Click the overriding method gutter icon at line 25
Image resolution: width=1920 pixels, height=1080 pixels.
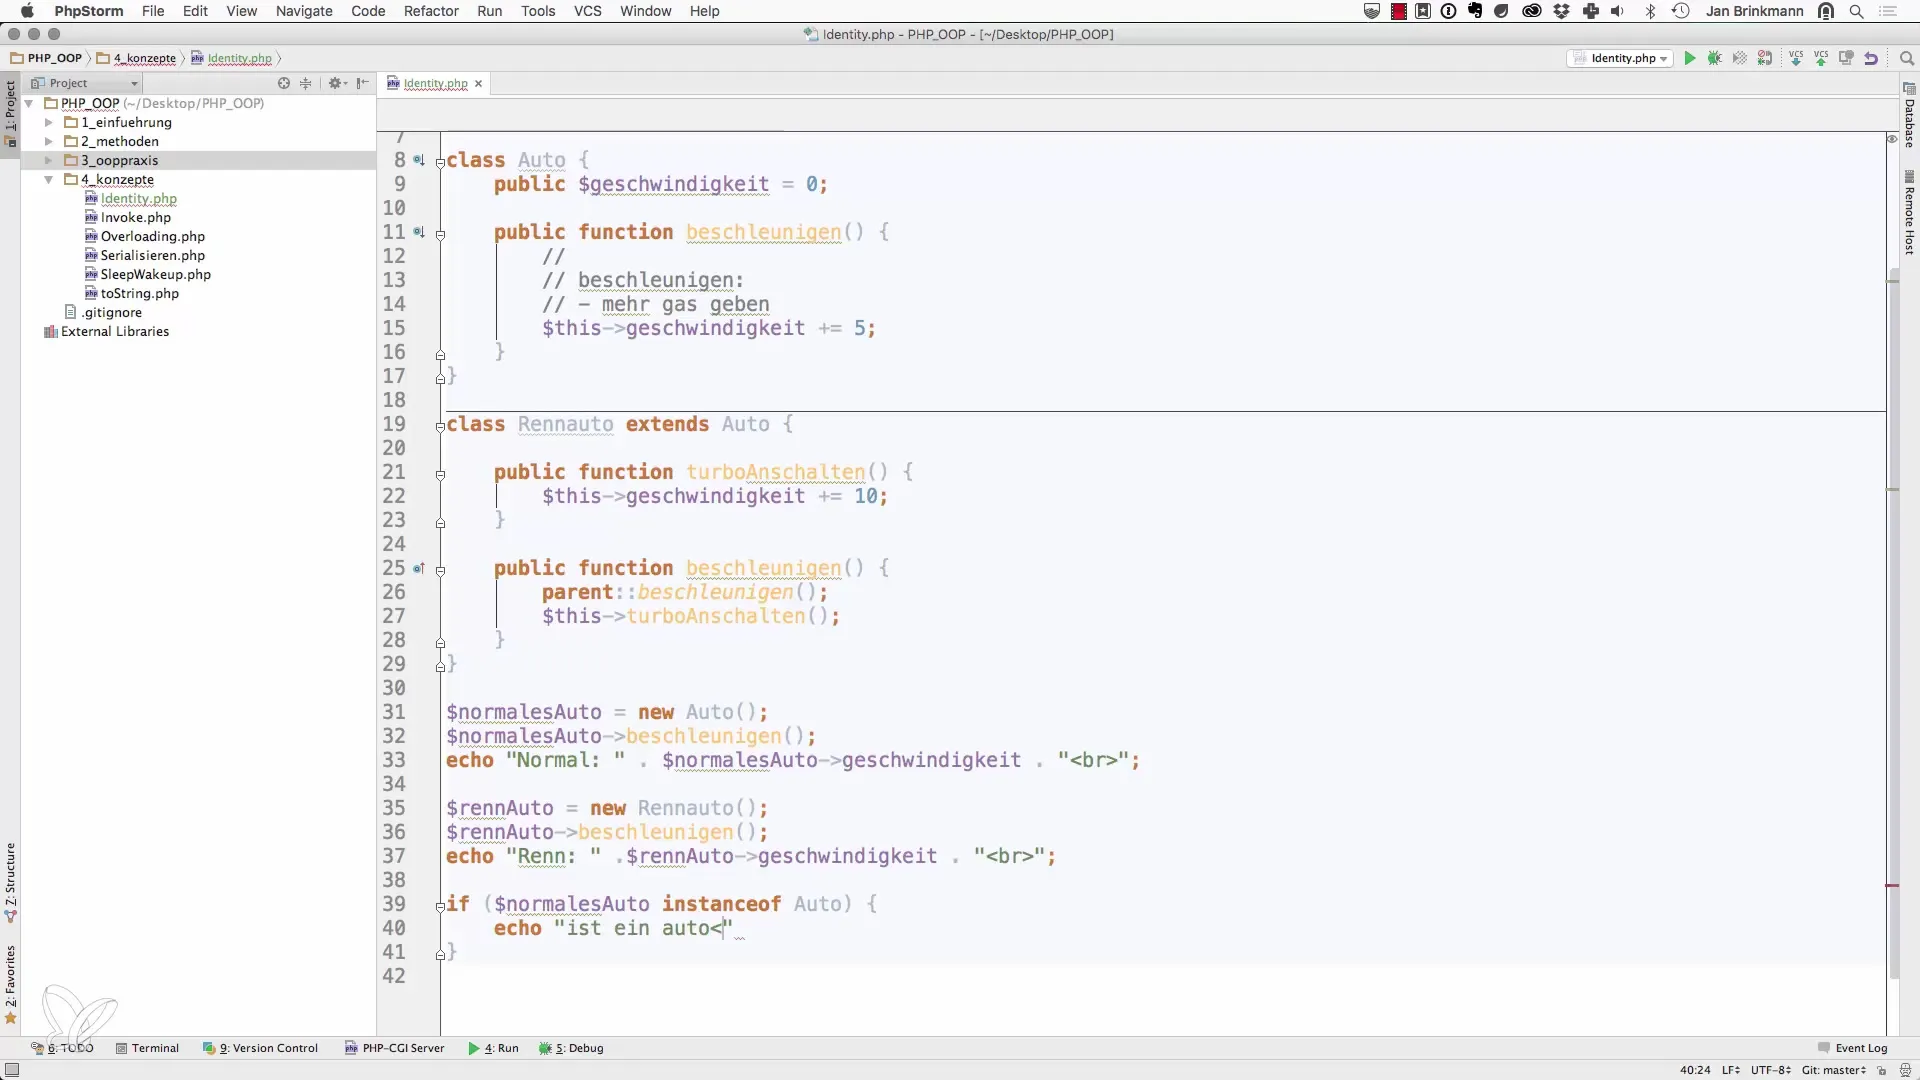click(419, 568)
